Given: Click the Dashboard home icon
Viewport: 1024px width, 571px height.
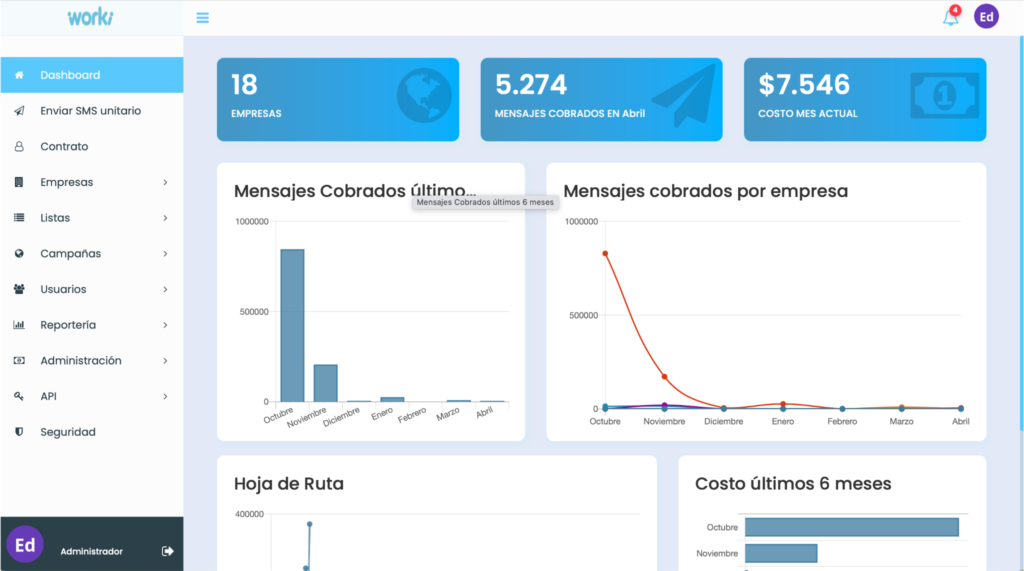Looking at the screenshot, I should (x=19, y=75).
